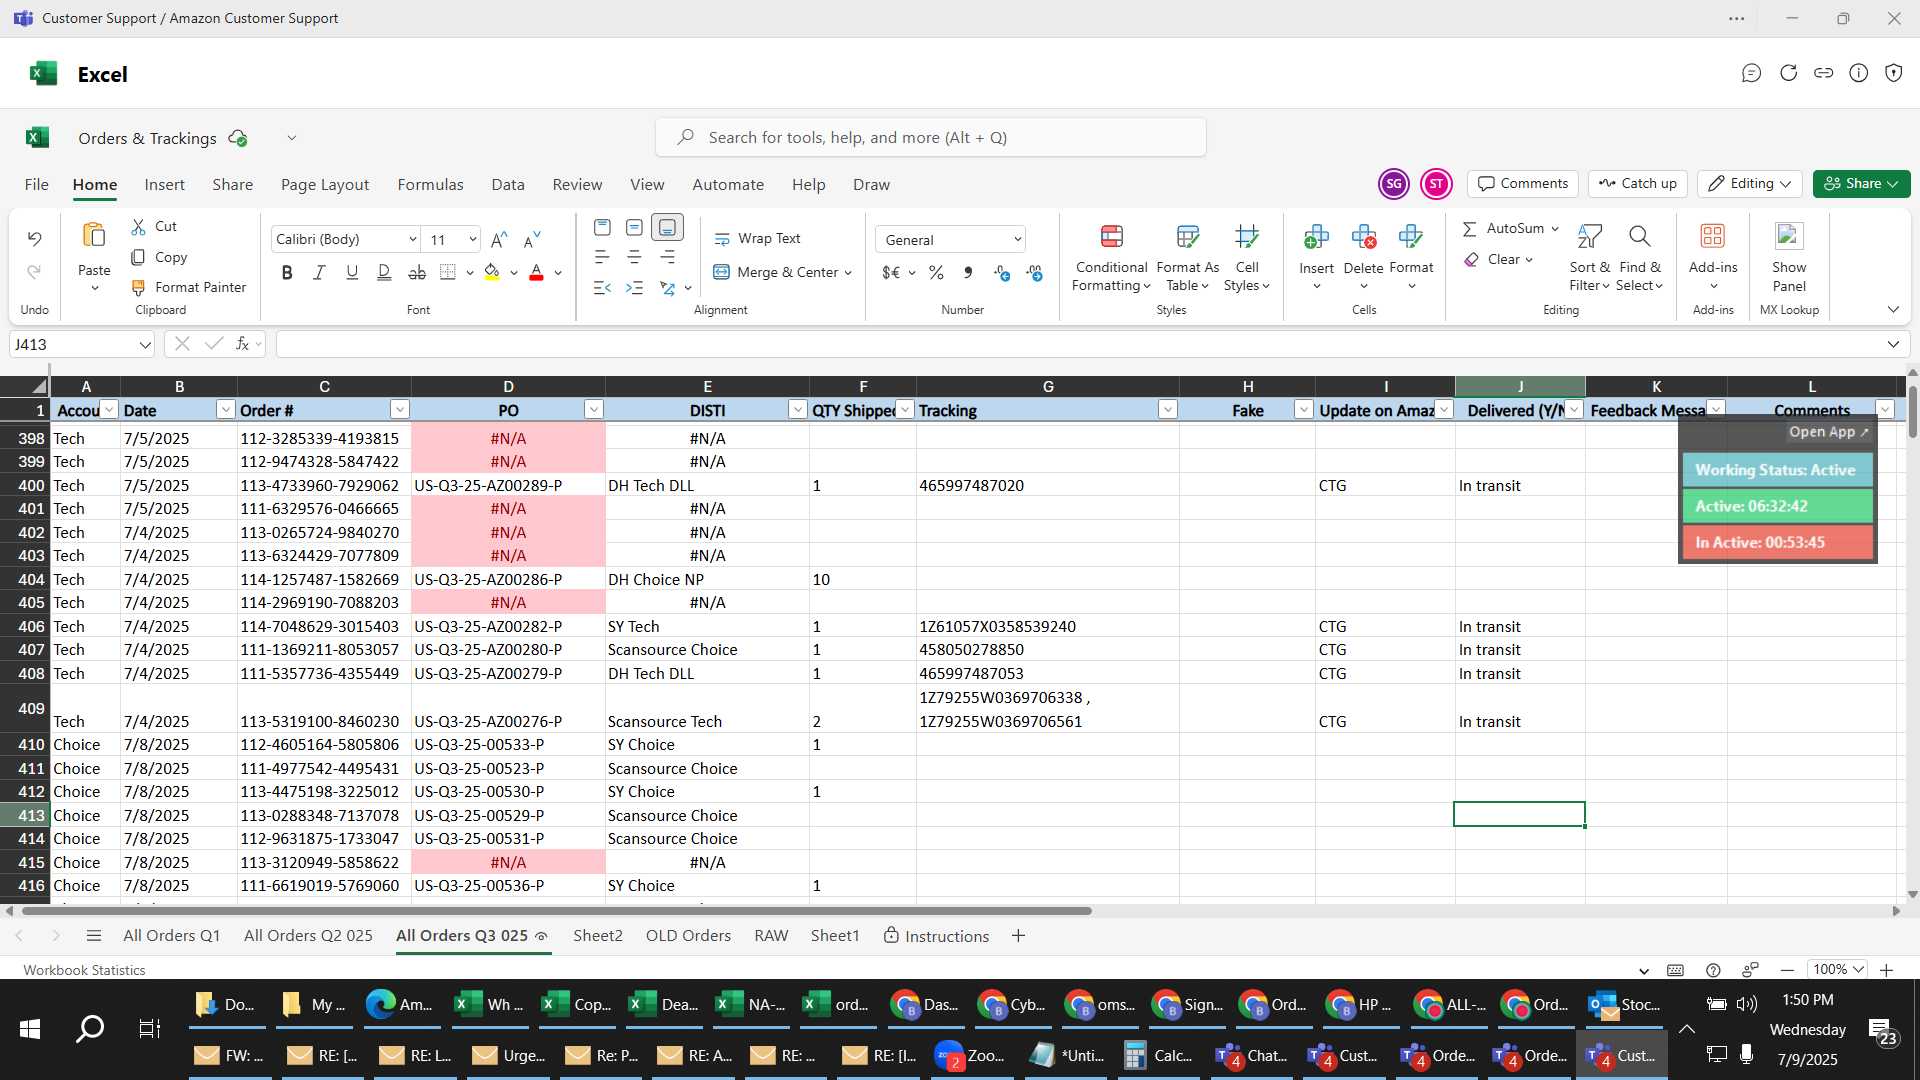Toggle Underline formatting
The width and height of the screenshot is (1920, 1080).
click(352, 272)
